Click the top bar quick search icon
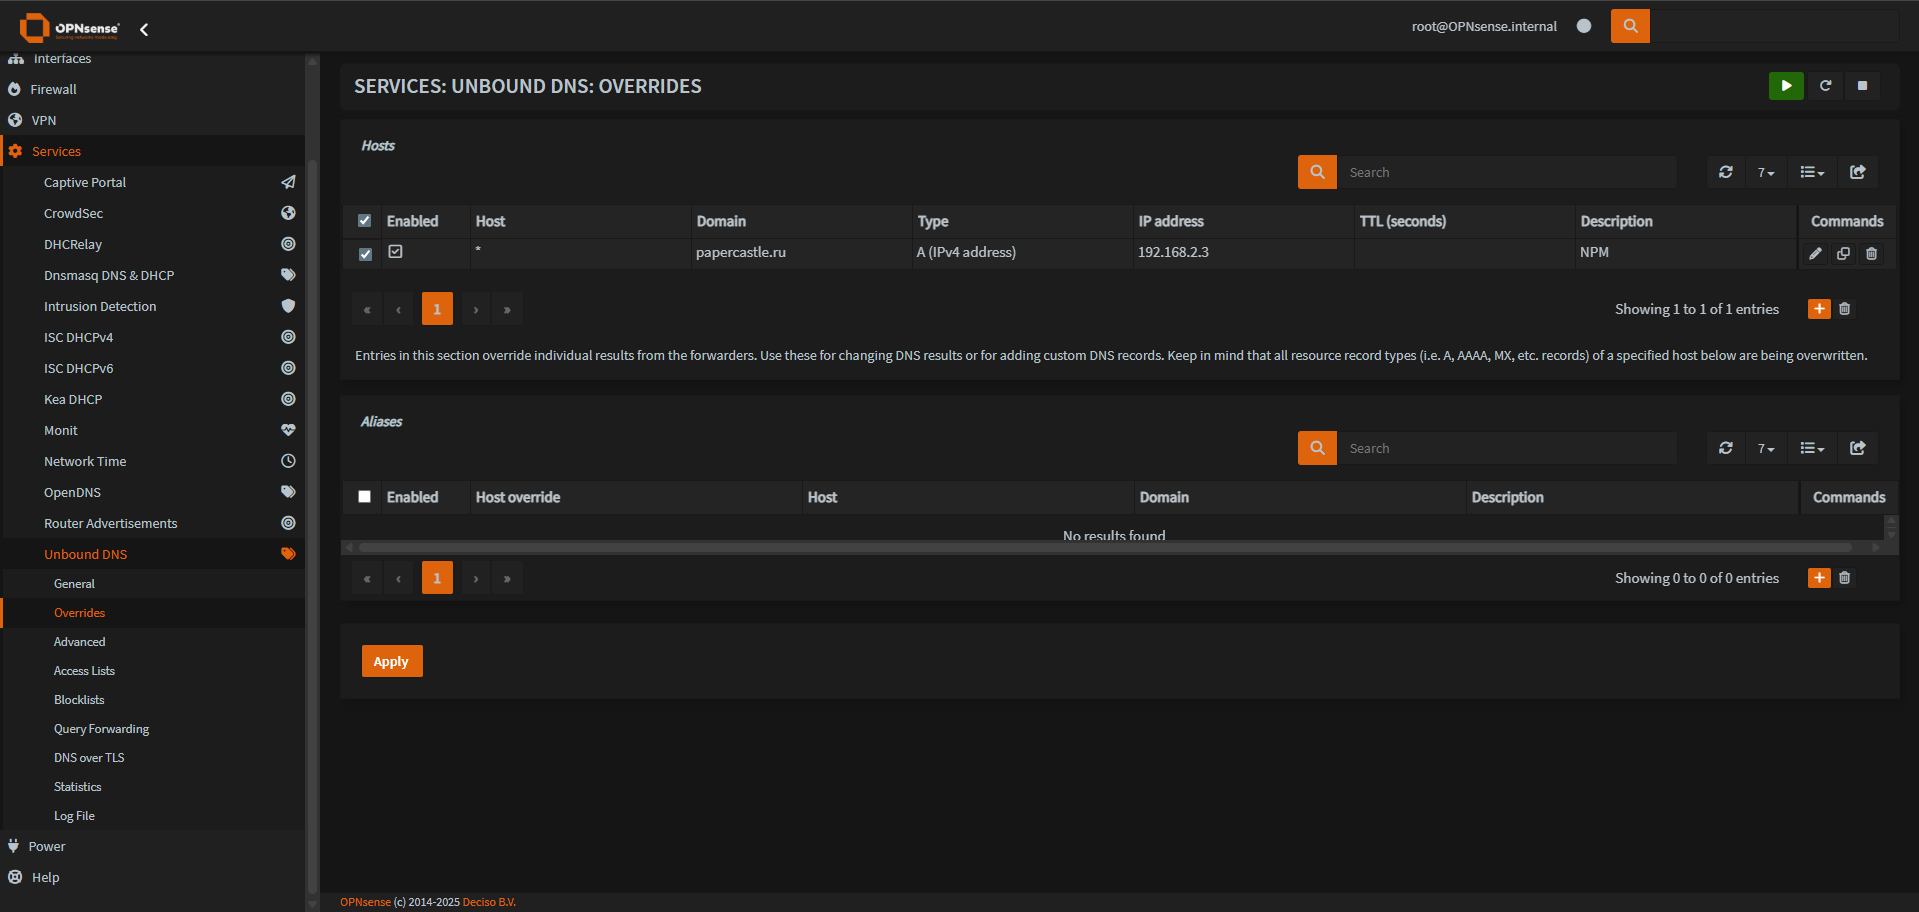Image resolution: width=1919 pixels, height=912 pixels. click(x=1630, y=26)
